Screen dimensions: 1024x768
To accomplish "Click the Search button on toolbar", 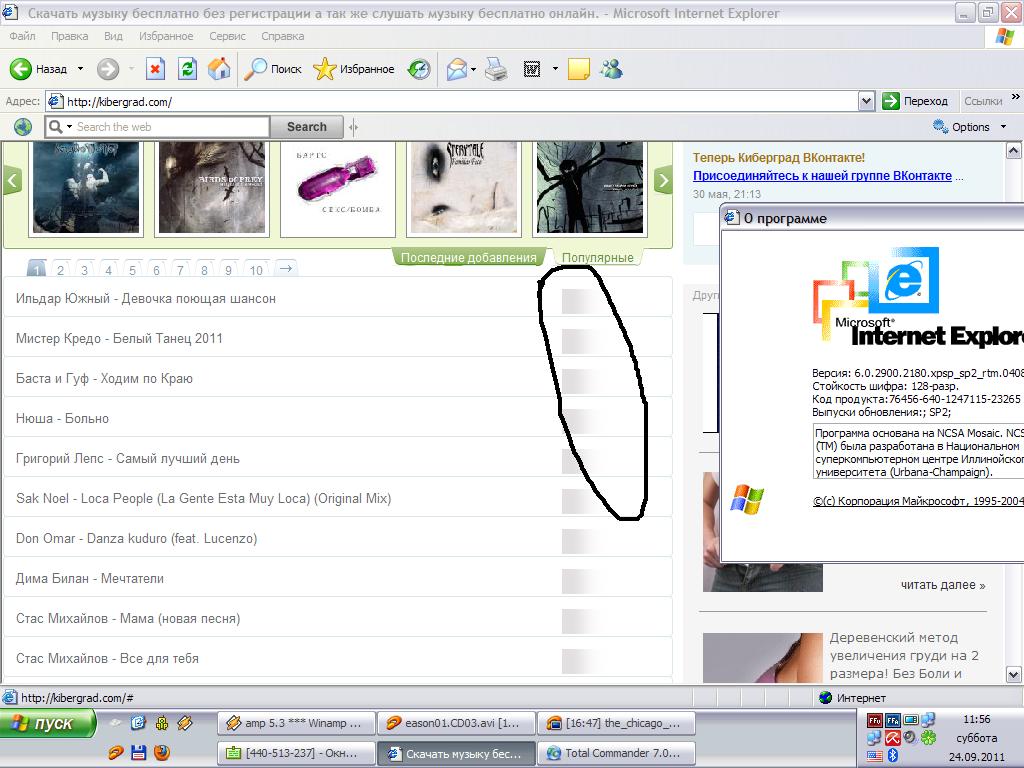I will pos(307,127).
